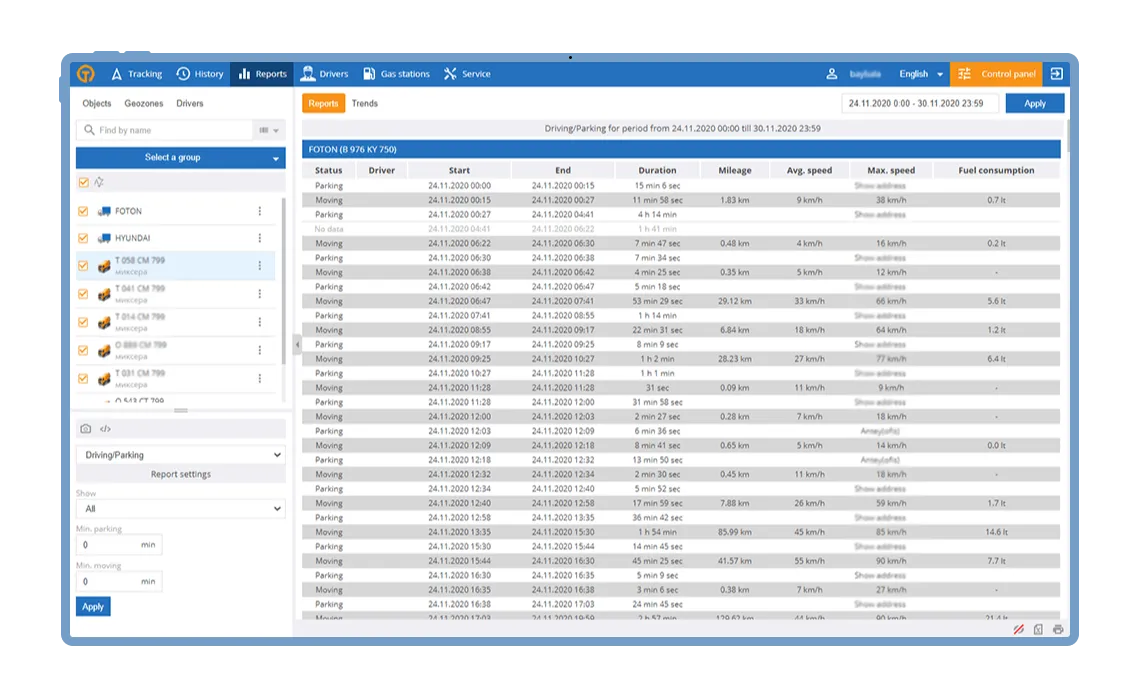Open the English language dropdown
Viewport: 1140px width, 700px height.
pos(920,74)
